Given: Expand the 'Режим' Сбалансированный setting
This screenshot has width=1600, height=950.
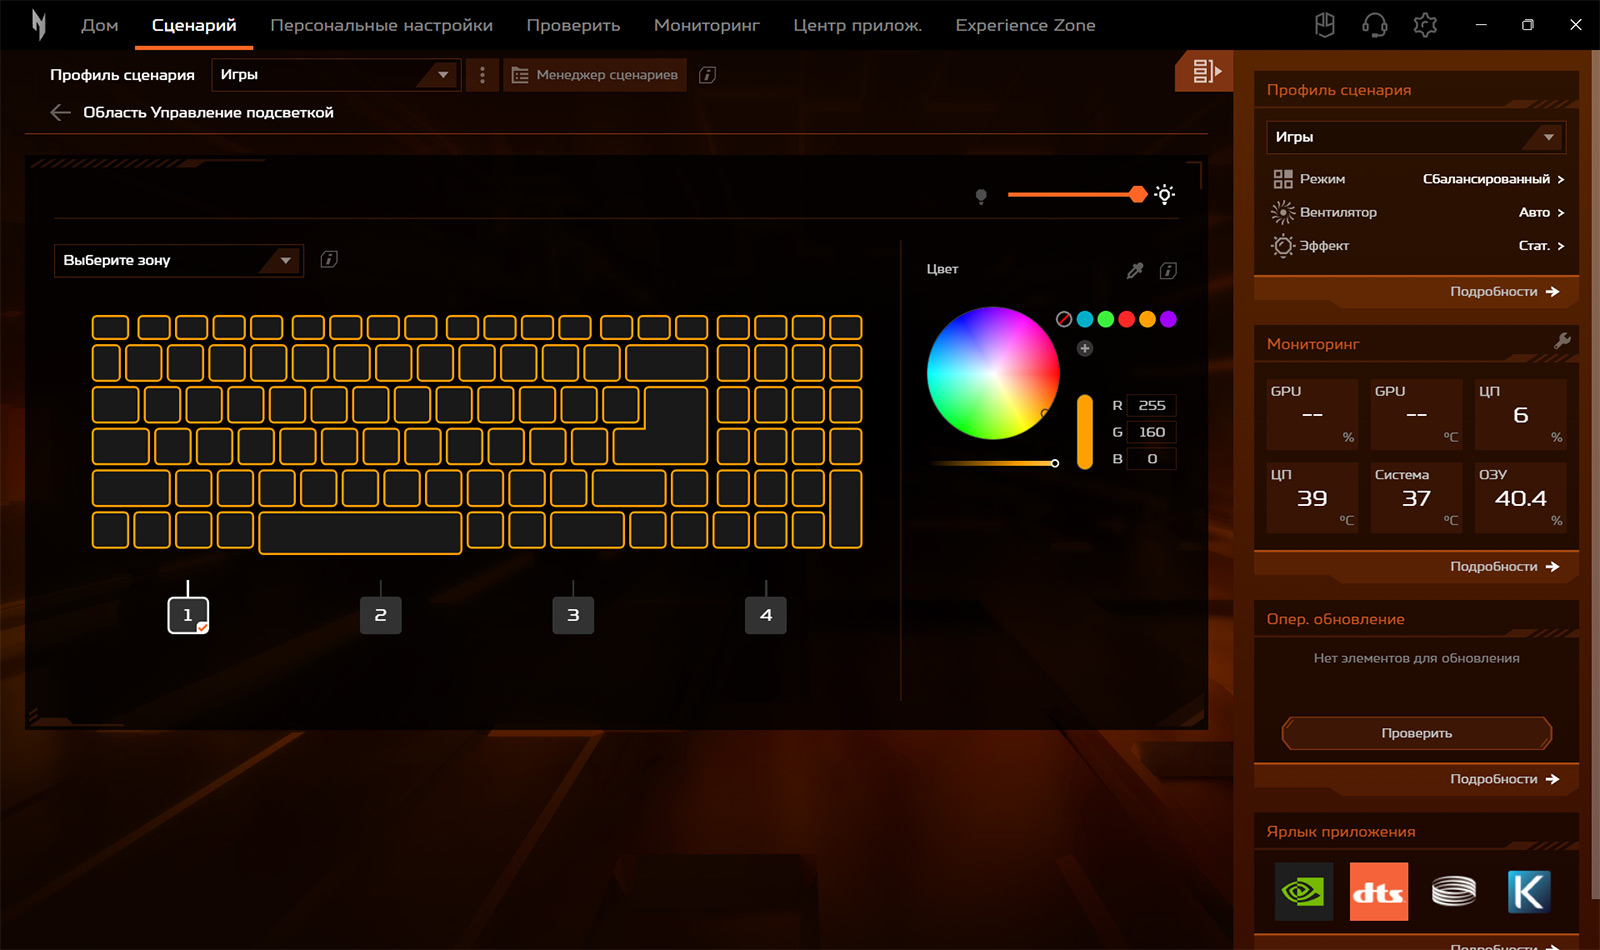Looking at the screenshot, I should 1493,179.
